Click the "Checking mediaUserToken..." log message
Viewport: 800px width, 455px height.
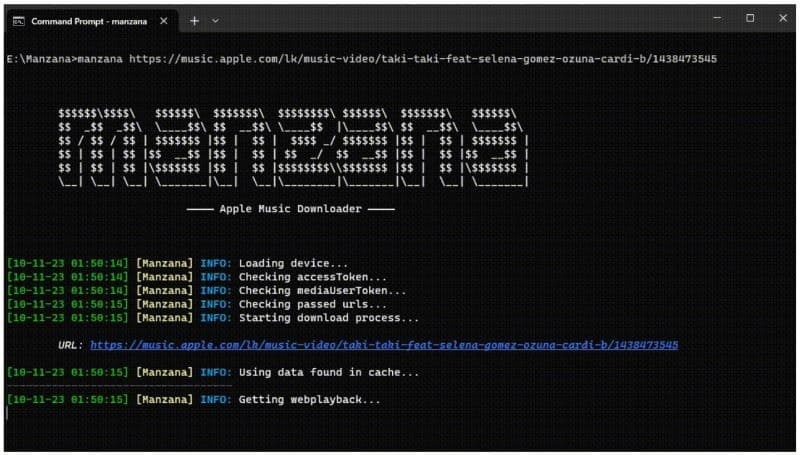[322, 291]
